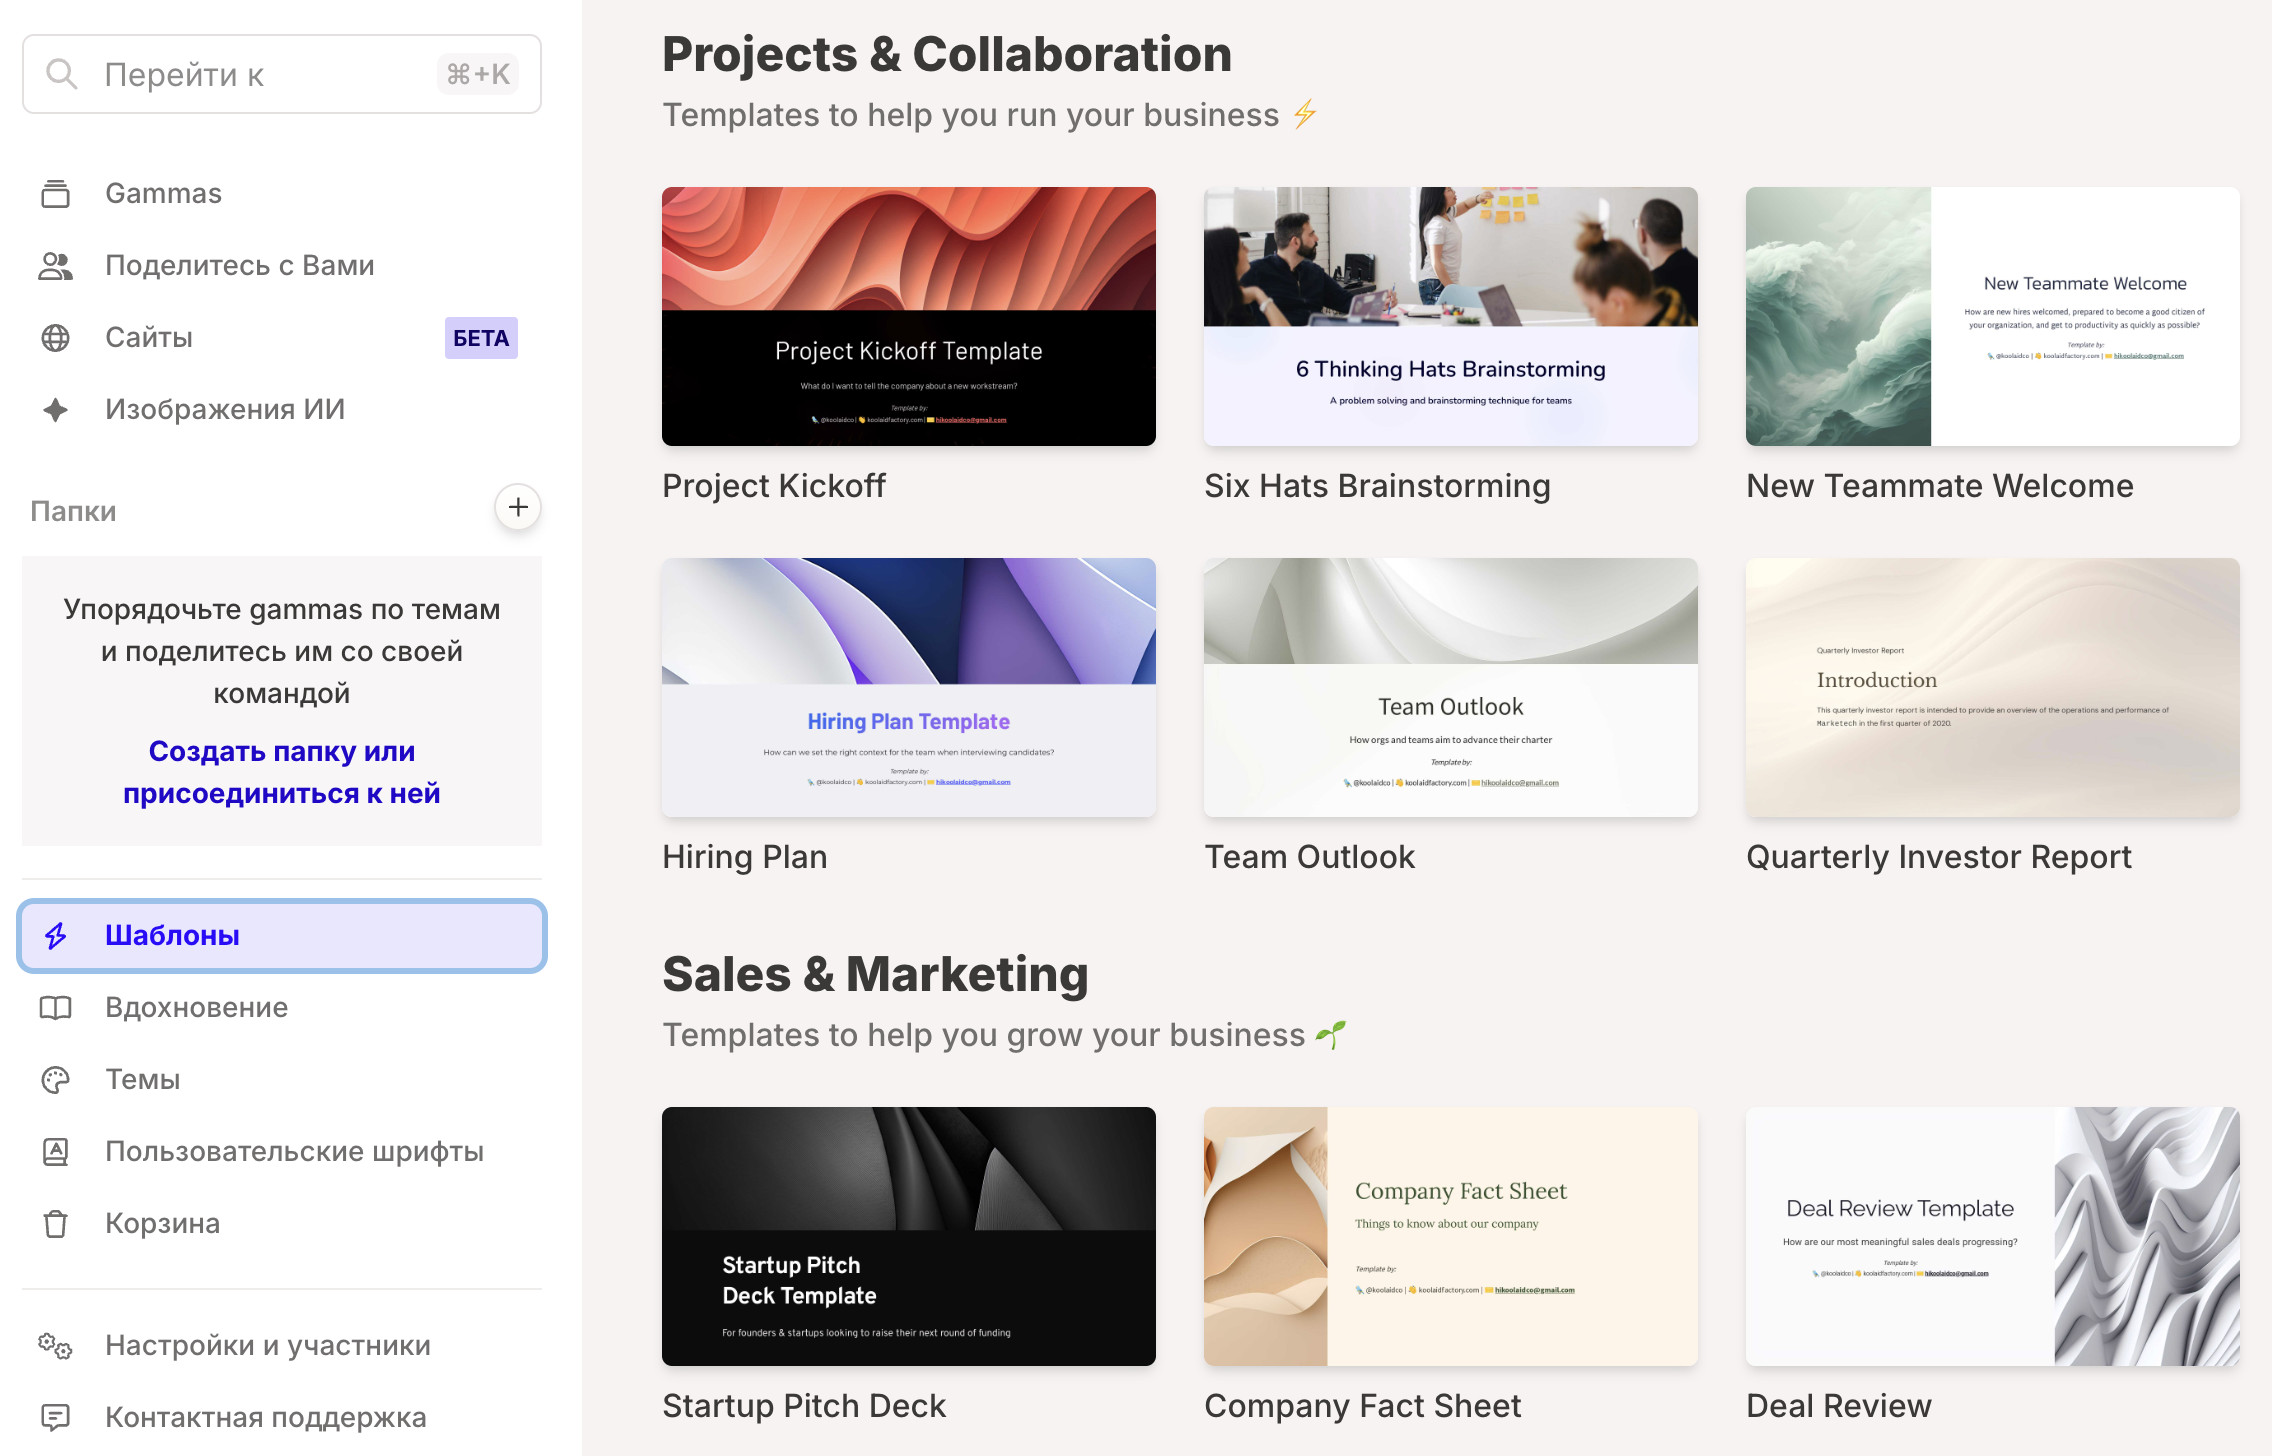
Task: Open the Project Kickoff template thumbnail
Action: [x=909, y=316]
